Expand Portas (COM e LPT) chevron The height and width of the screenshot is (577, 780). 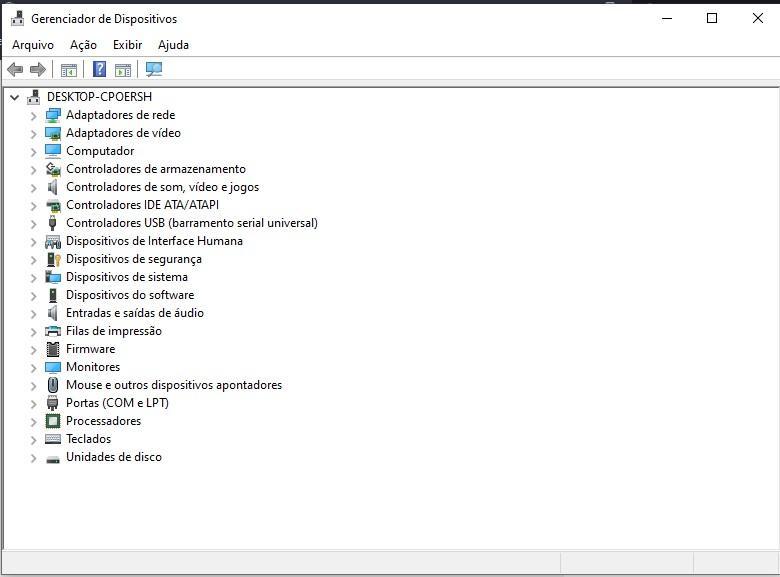click(x=33, y=404)
